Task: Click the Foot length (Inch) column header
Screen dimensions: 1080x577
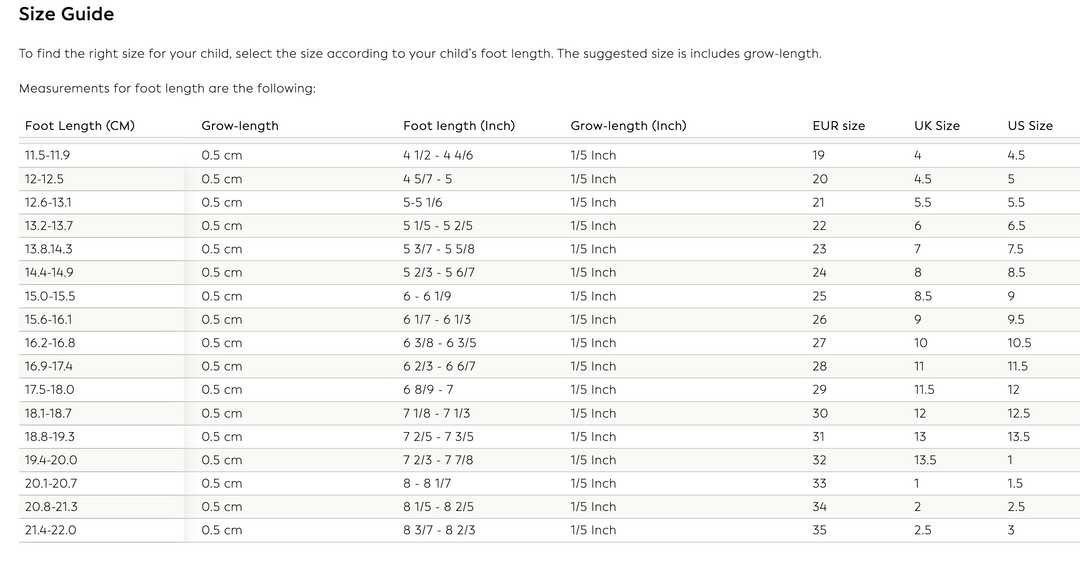Action: pyautogui.click(x=459, y=126)
